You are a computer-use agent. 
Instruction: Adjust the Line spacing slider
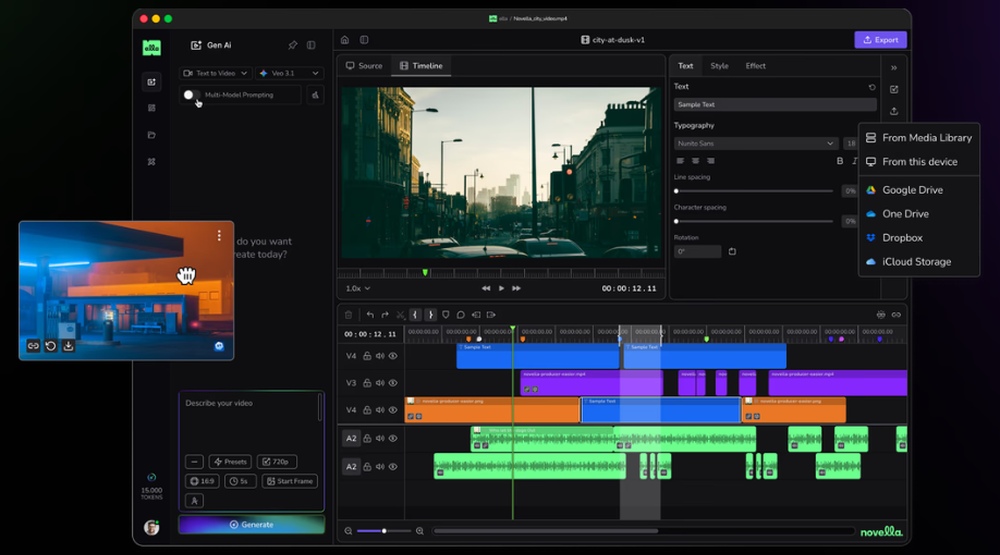pos(754,191)
